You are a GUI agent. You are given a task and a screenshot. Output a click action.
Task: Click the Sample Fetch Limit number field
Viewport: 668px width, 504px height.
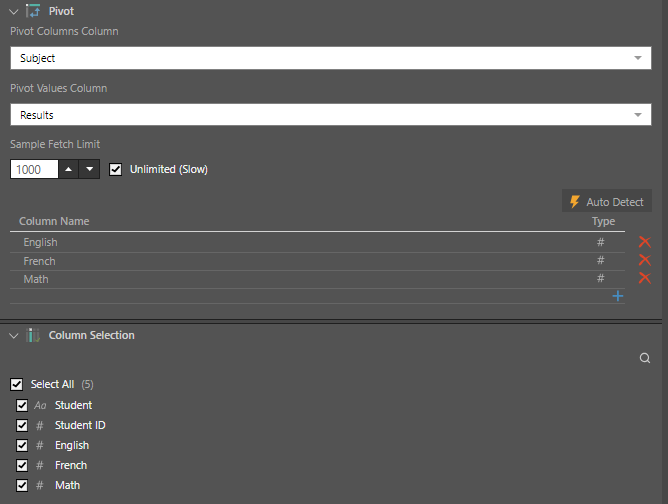(x=34, y=169)
